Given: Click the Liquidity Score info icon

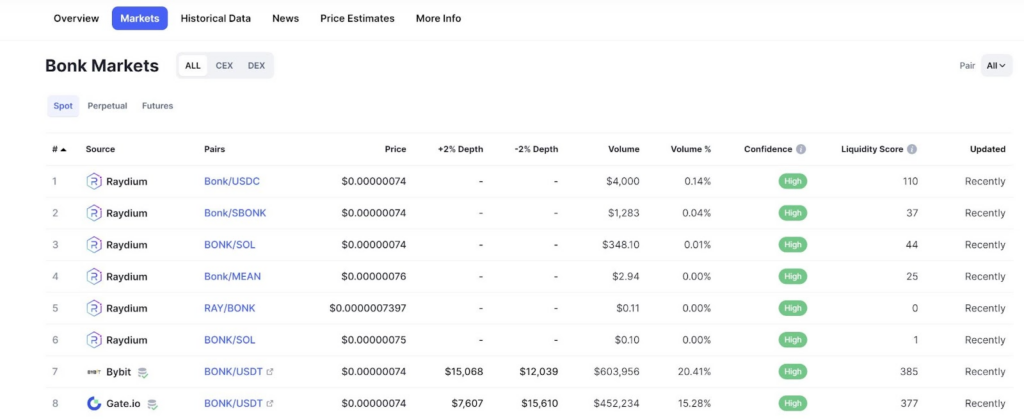Looking at the screenshot, I should tap(912, 149).
